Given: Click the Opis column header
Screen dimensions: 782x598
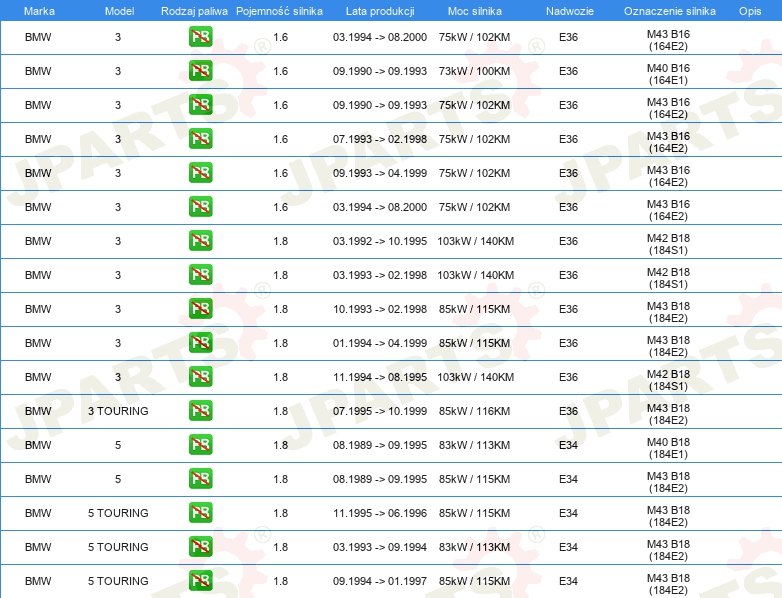Looking at the screenshot, I should point(750,11).
